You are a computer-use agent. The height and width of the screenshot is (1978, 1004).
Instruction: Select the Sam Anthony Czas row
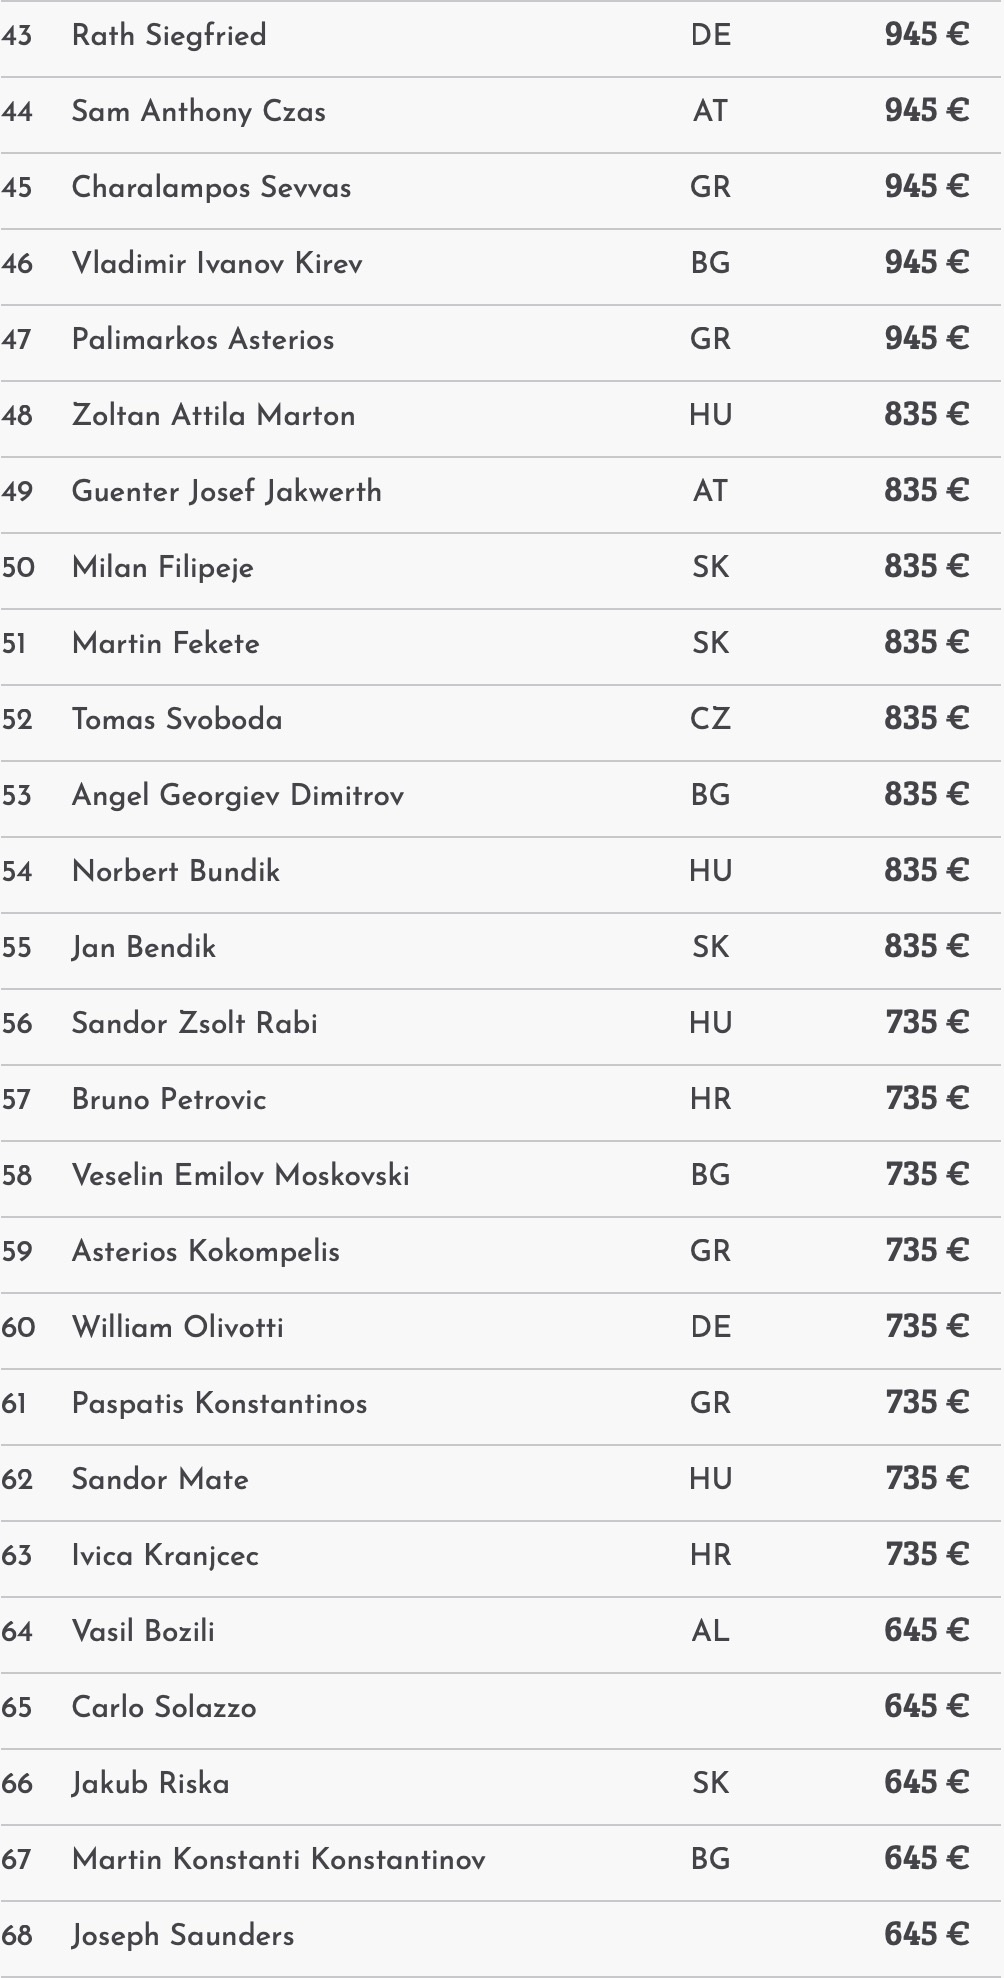198,112
